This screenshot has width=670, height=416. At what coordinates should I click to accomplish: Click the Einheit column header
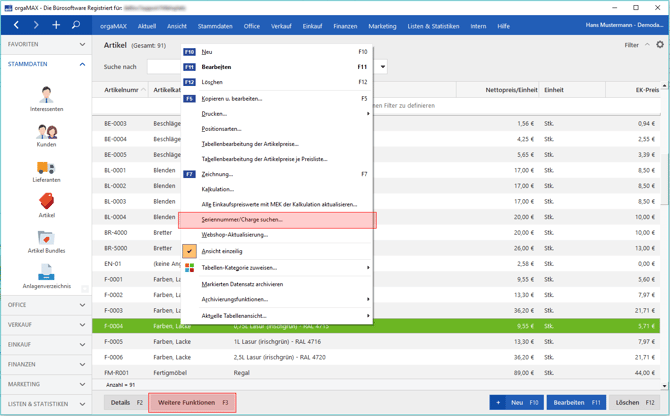pyautogui.click(x=572, y=90)
